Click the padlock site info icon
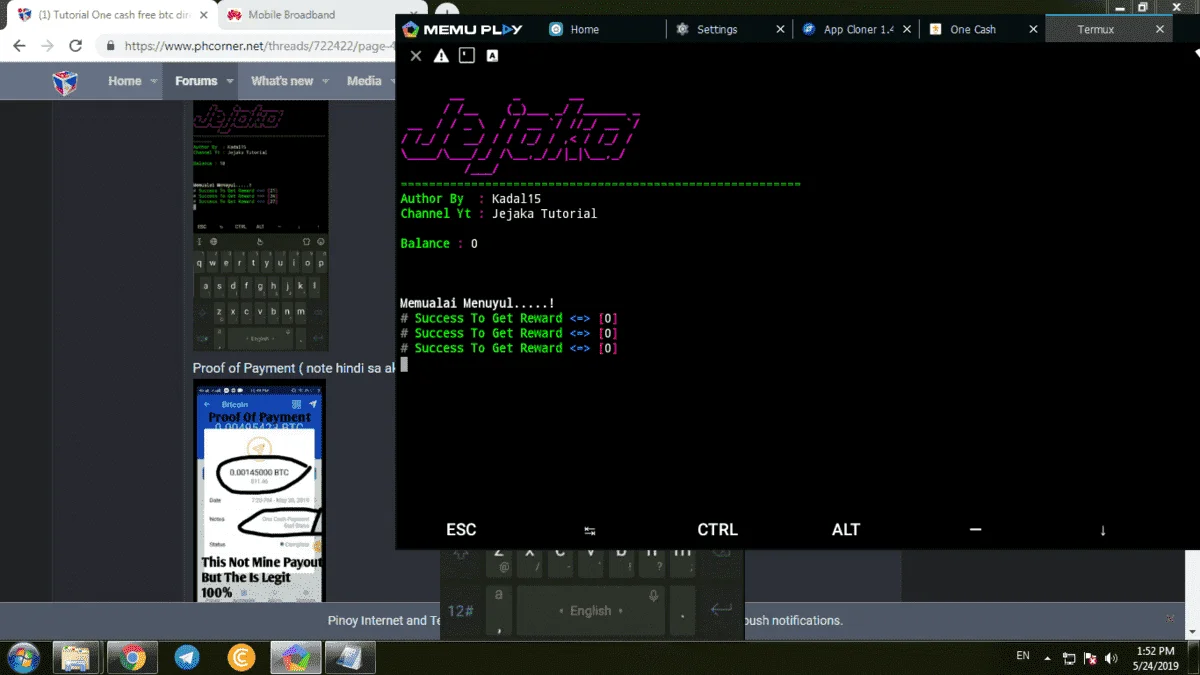 pyautogui.click(x=110, y=46)
